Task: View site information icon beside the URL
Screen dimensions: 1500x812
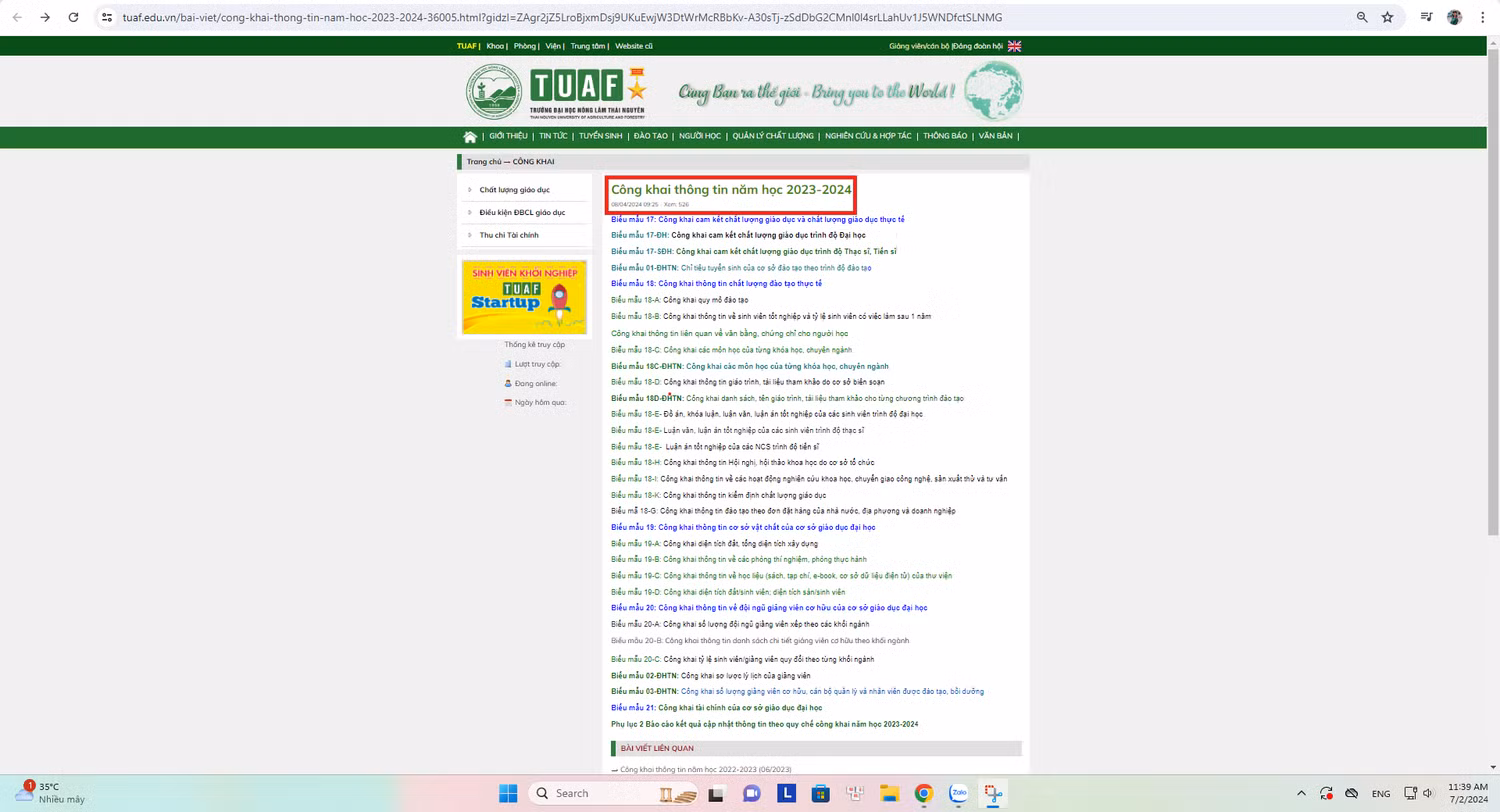Action: click(x=108, y=17)
